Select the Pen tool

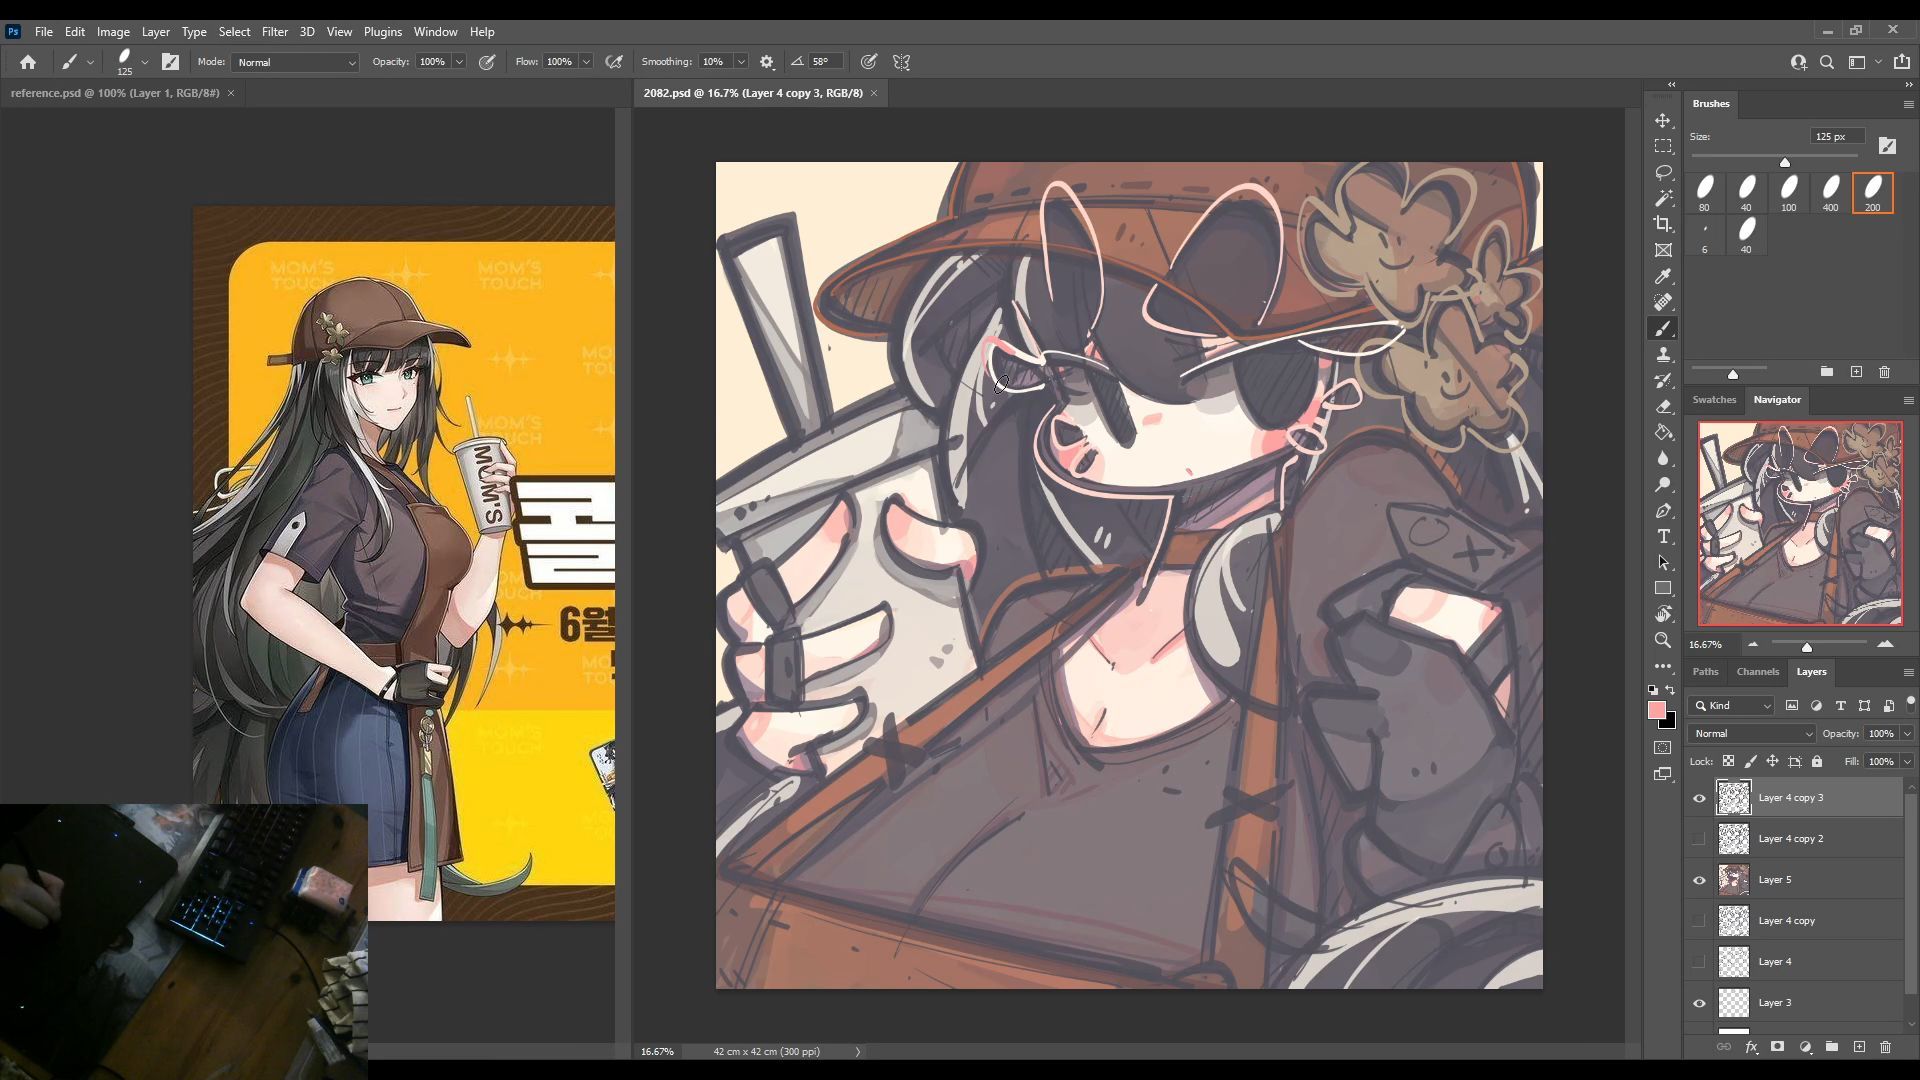tap(1663, 510)
